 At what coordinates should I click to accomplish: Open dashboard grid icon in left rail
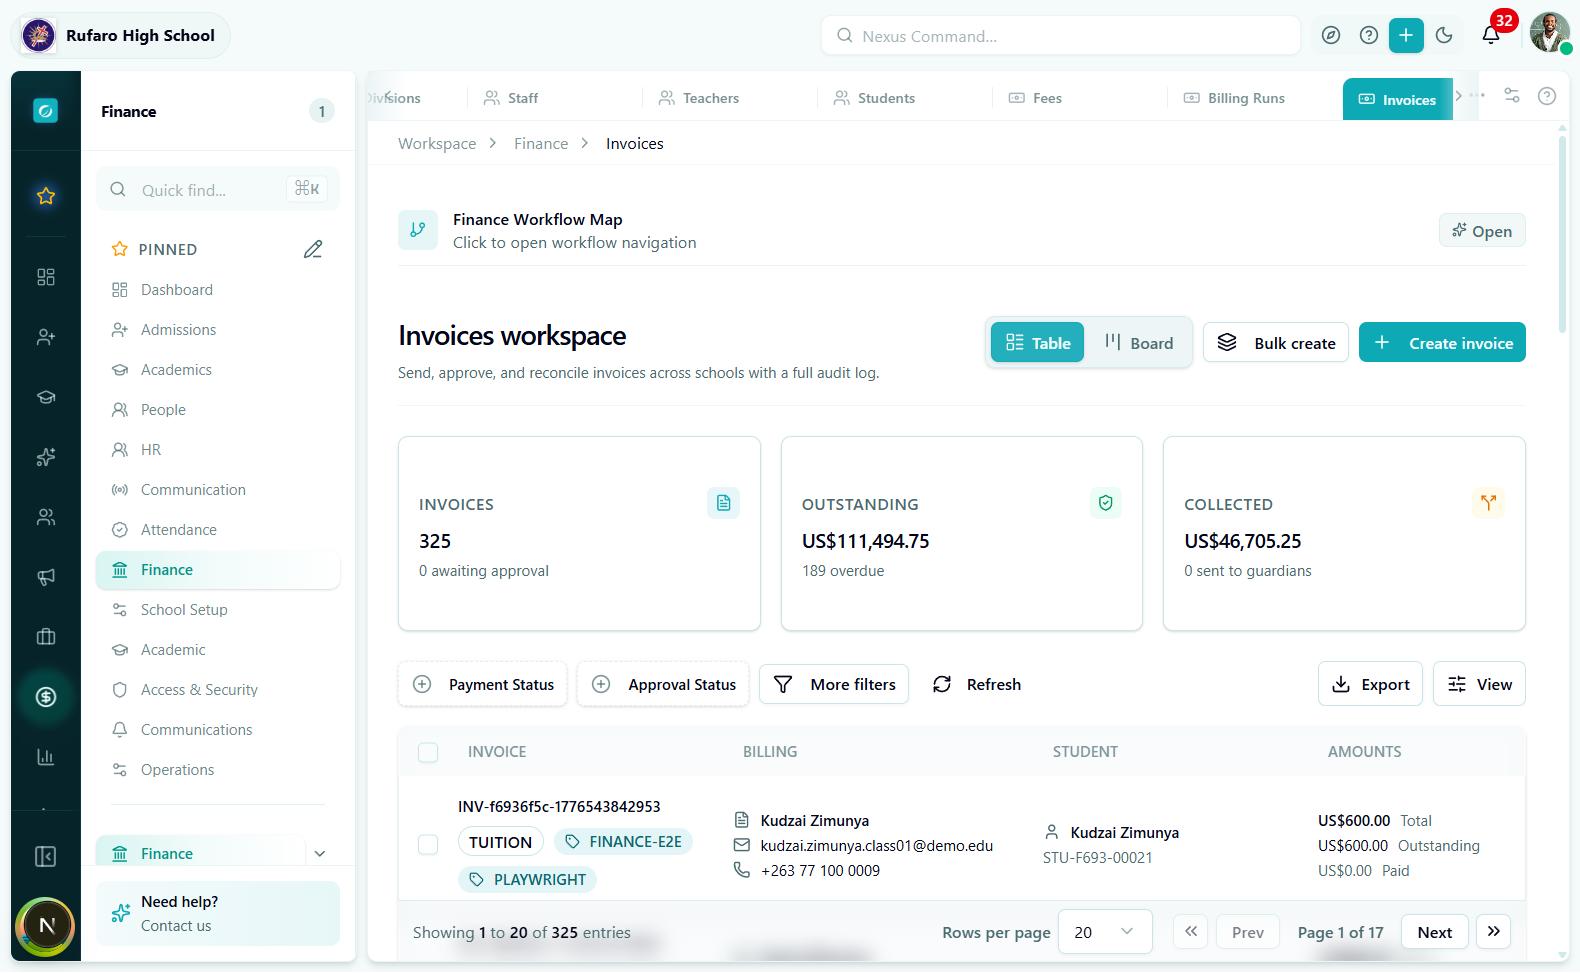(x=46, y=277)
